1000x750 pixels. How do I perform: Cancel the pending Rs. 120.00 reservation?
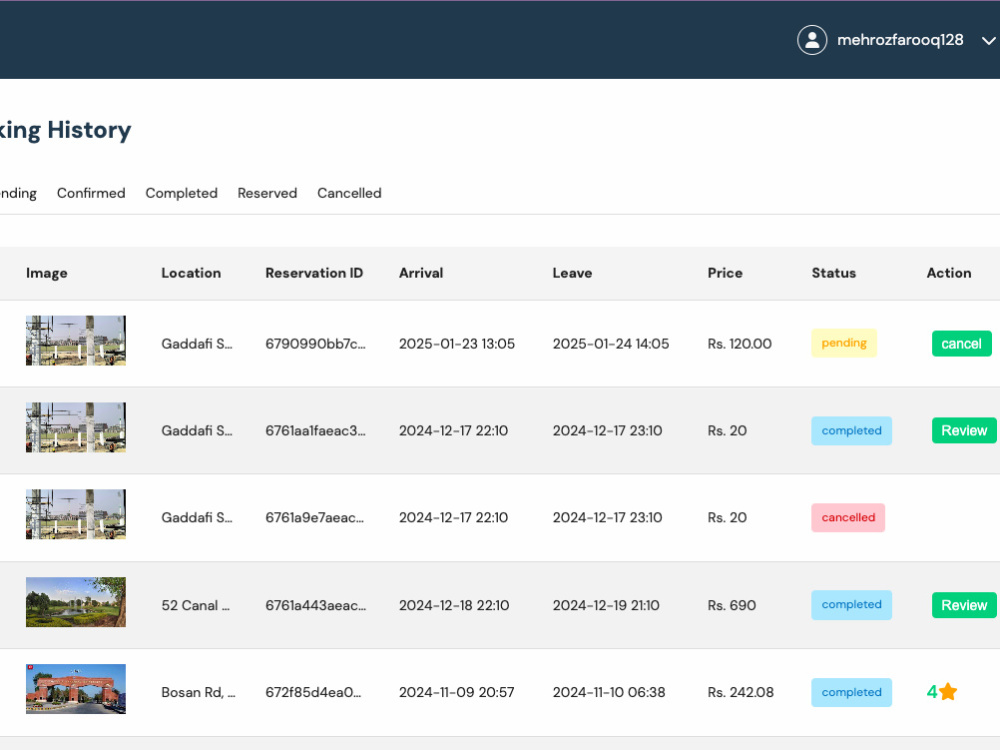[961, 344]
